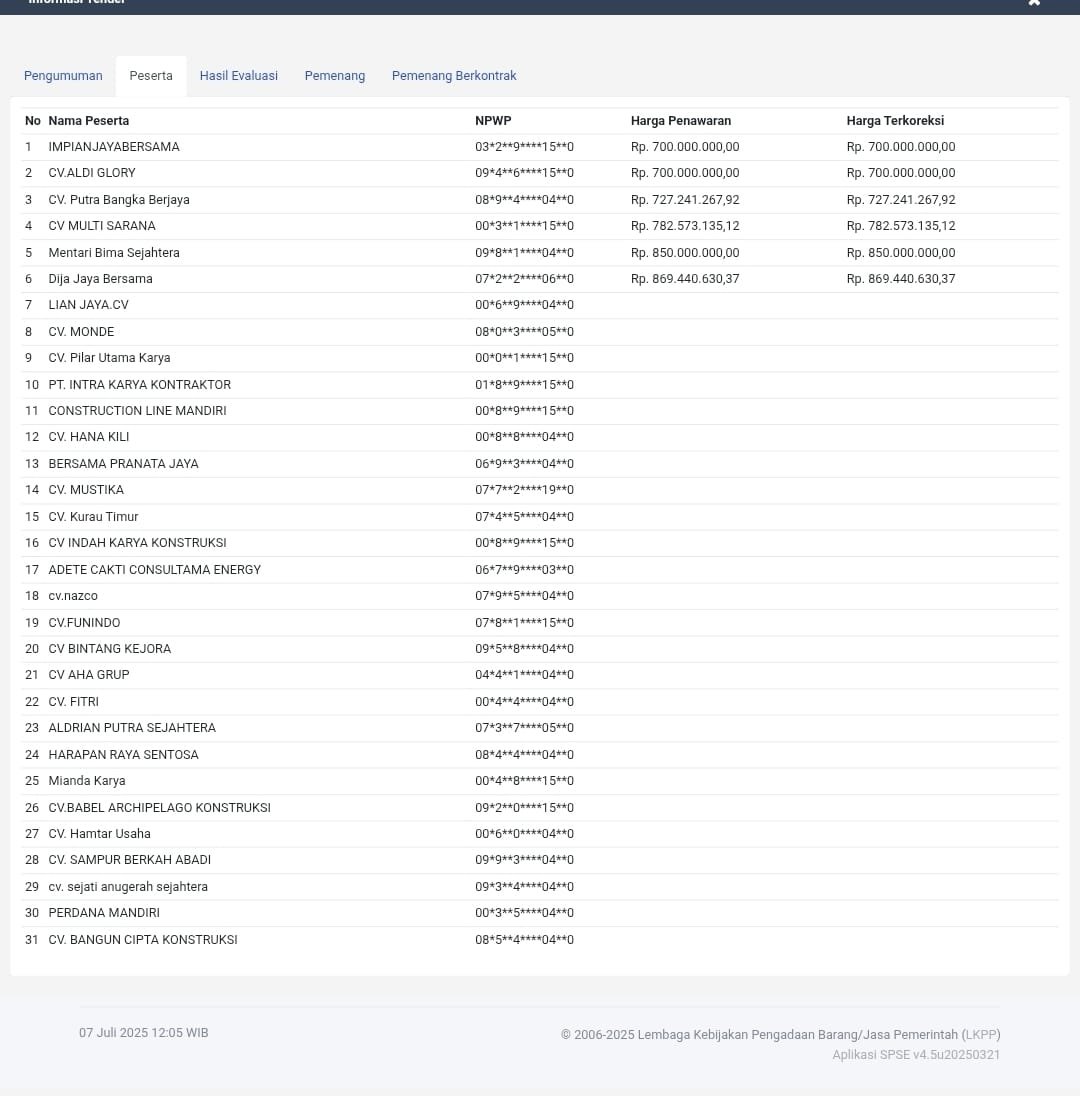This screenshot has width=1080, height=1096.
Task: Go to the Pemenang tab
Action: [x=335, y=75]
